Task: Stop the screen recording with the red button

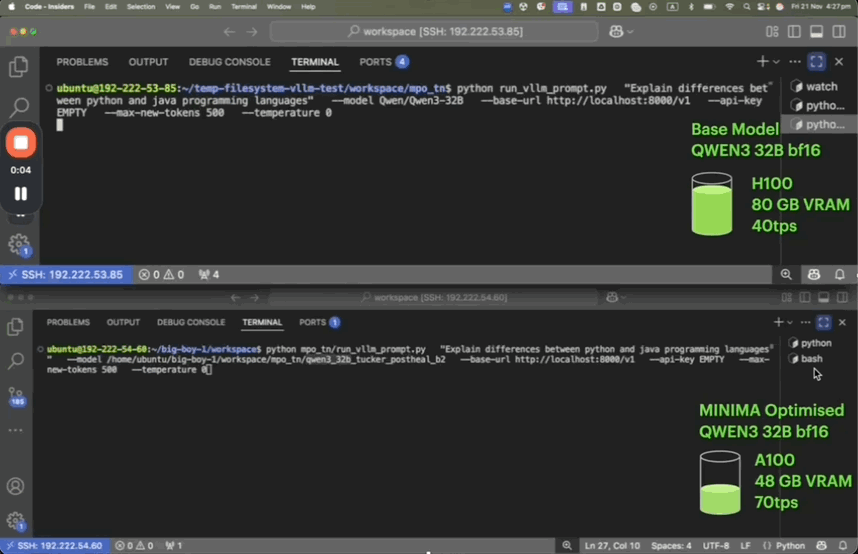Action: click(21, 143)
